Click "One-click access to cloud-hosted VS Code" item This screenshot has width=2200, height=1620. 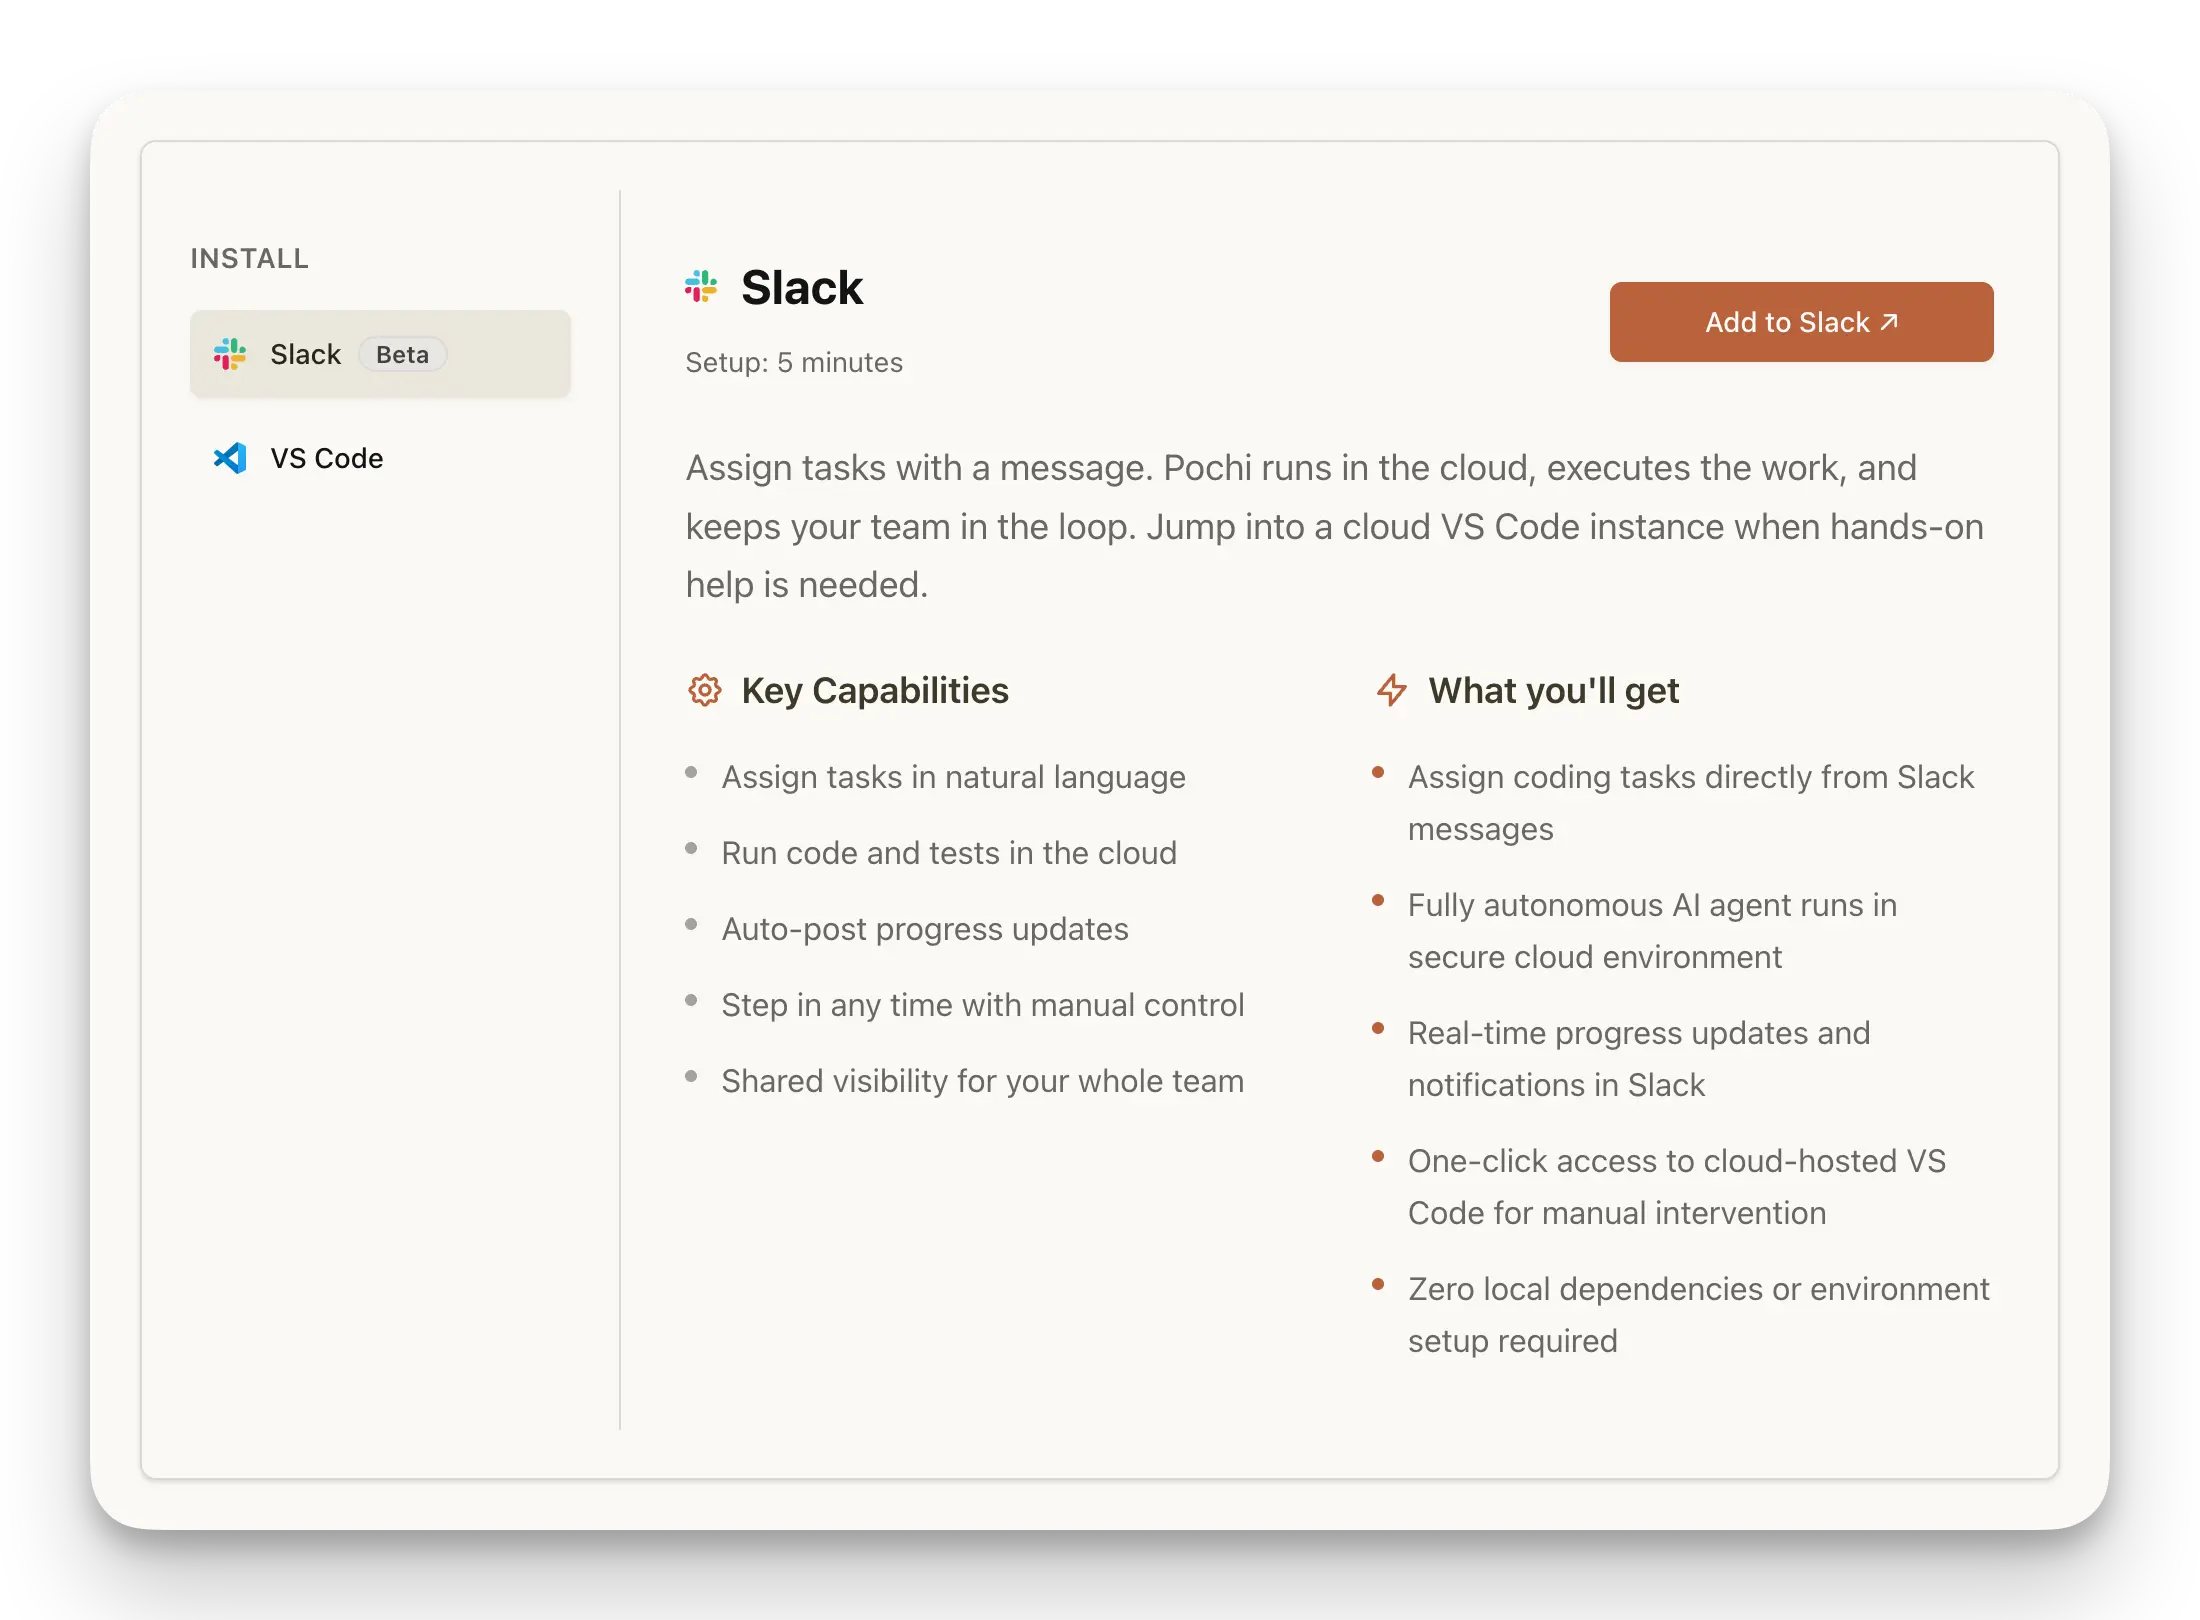point(1677,1187)
